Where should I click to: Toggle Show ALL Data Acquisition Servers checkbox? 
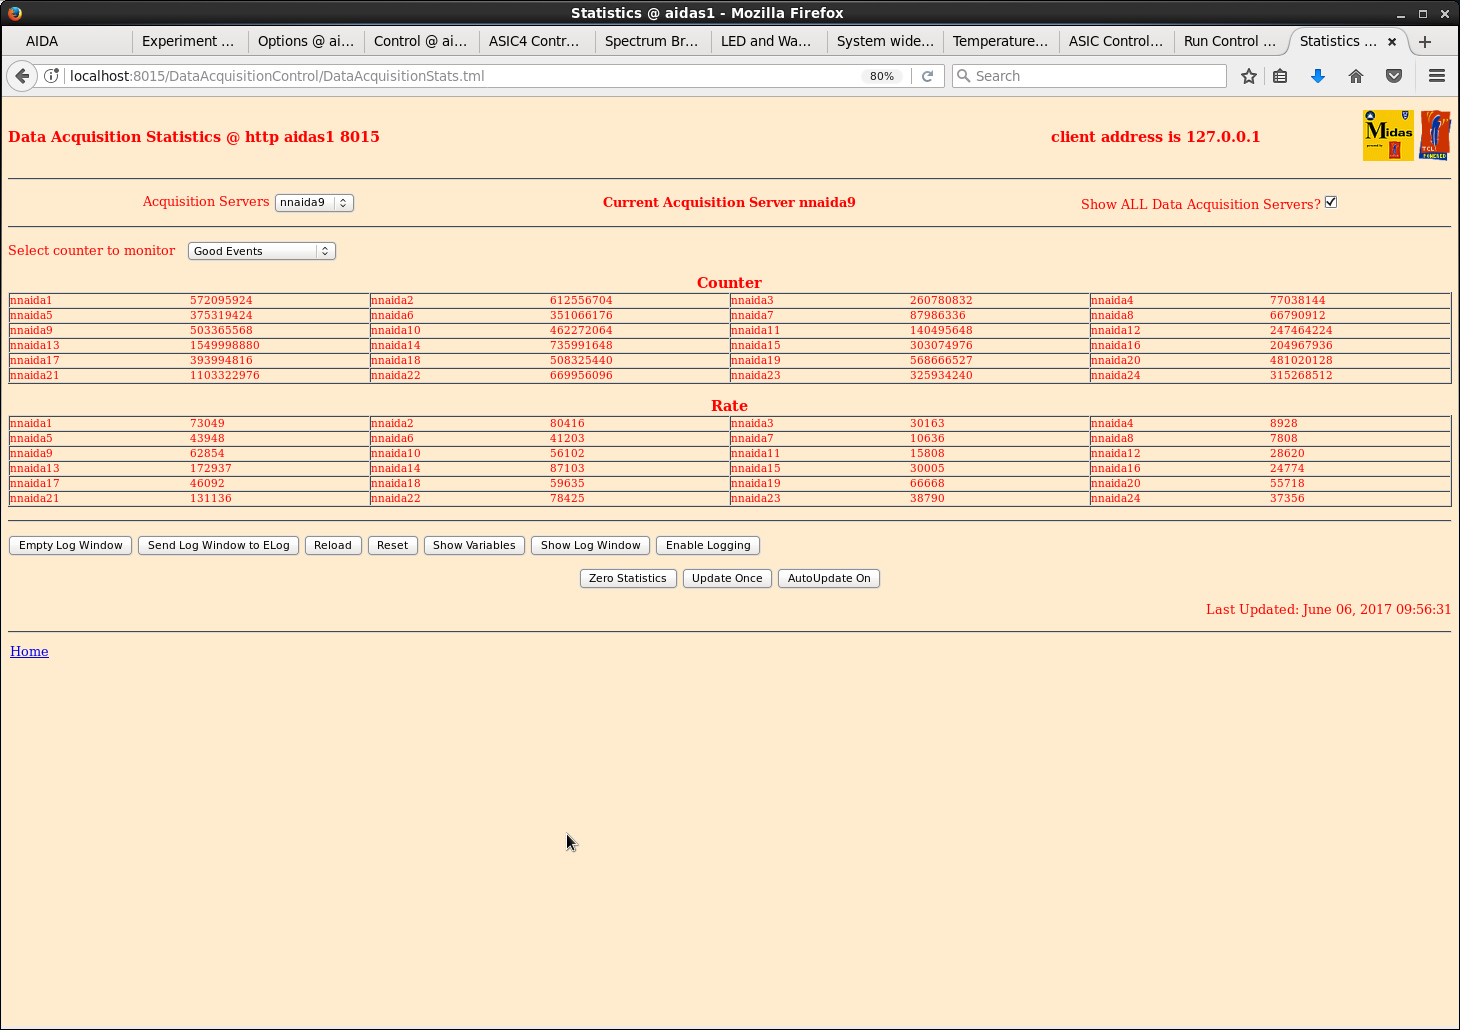(1330, 202)
